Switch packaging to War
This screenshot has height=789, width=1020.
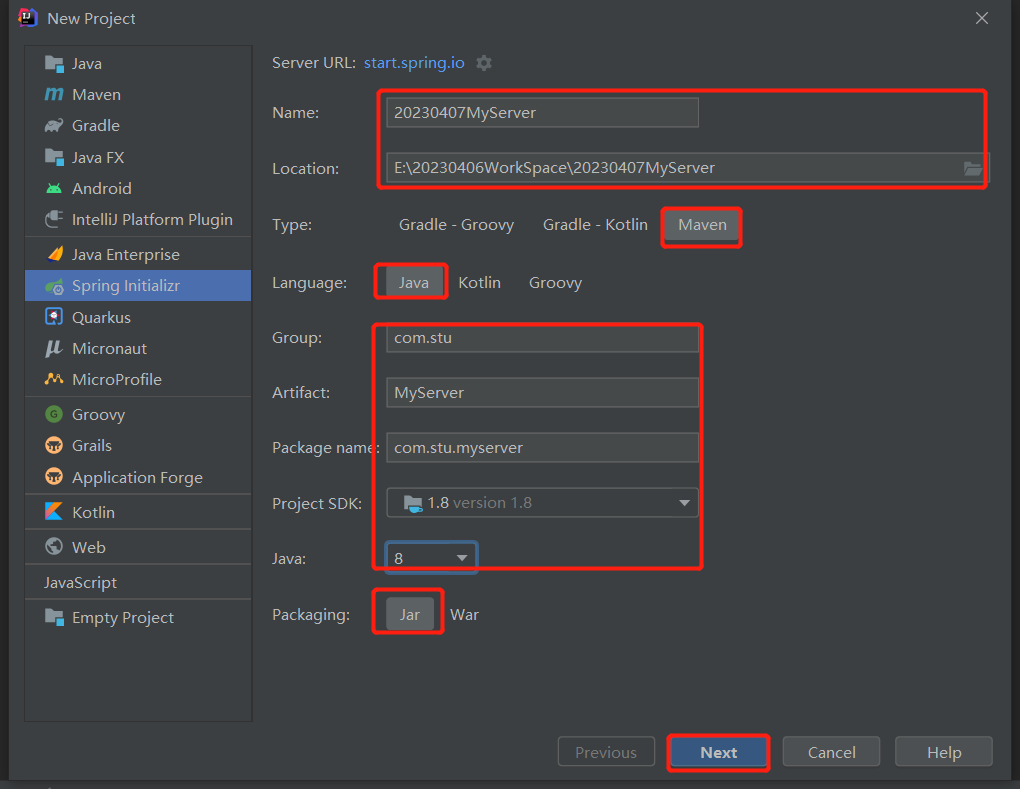click(x=464, y=614)
